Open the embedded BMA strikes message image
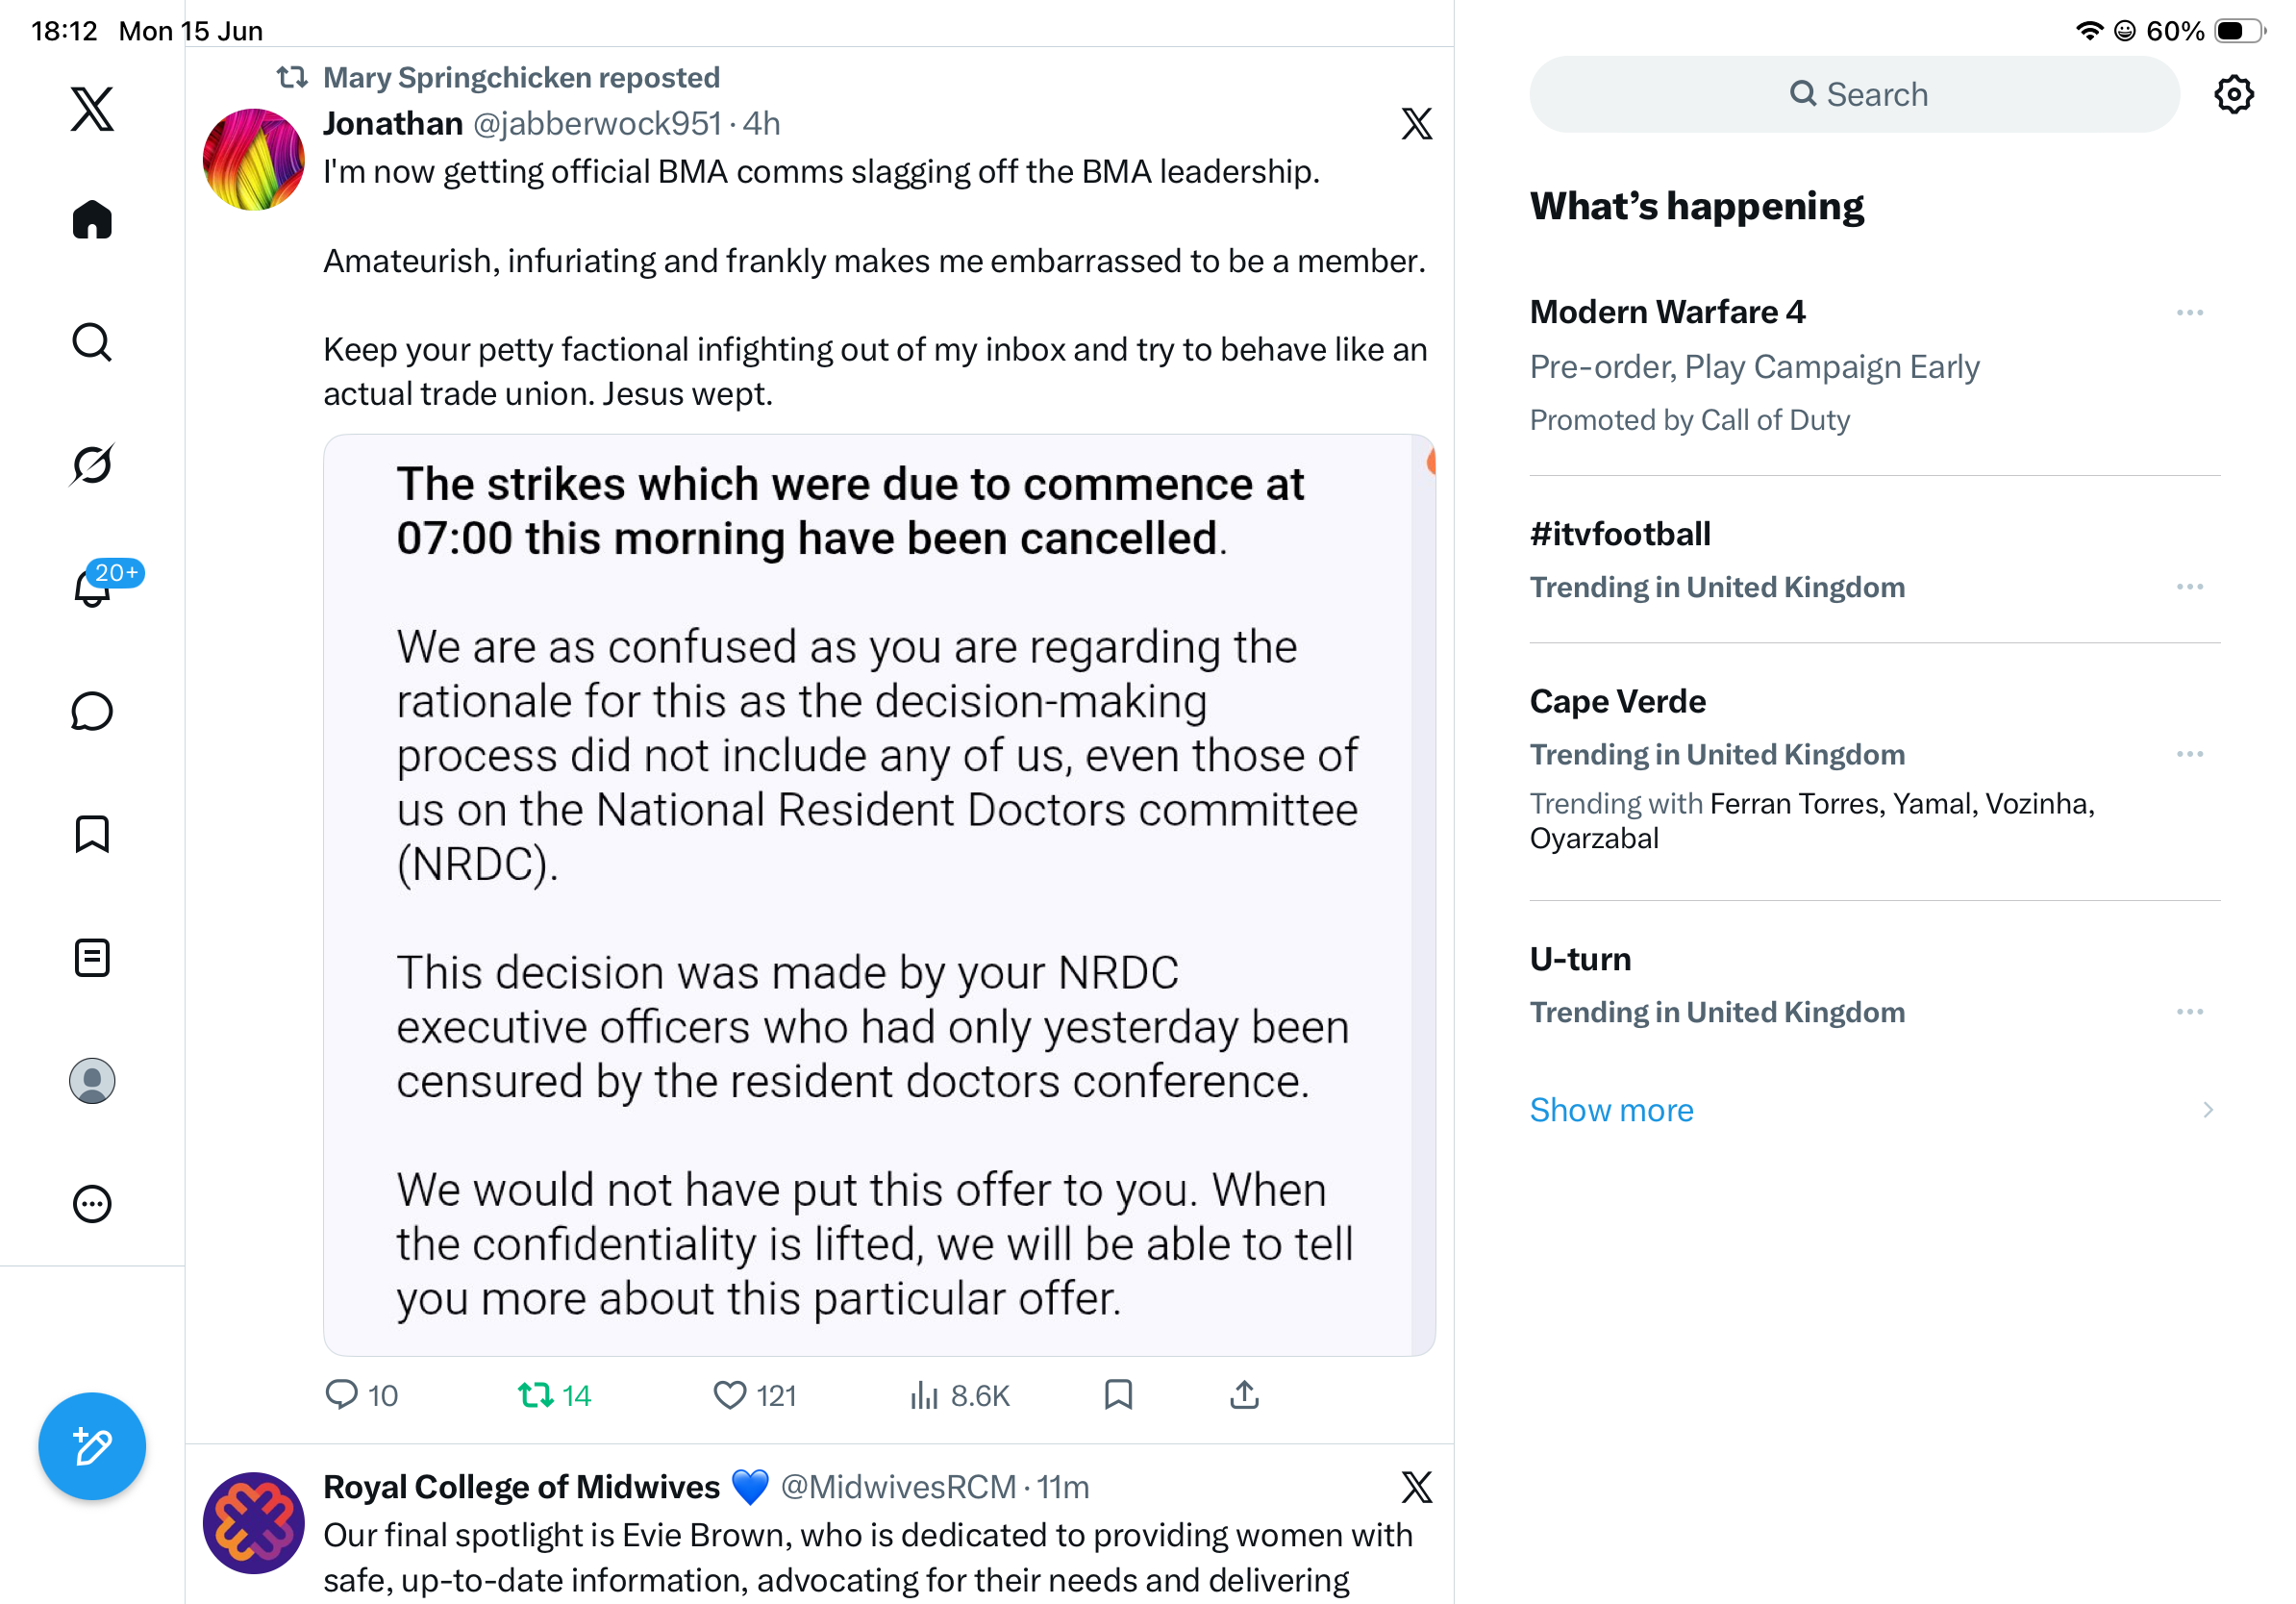Viewport: 2296px width, 1604px height. coord(879,895)
